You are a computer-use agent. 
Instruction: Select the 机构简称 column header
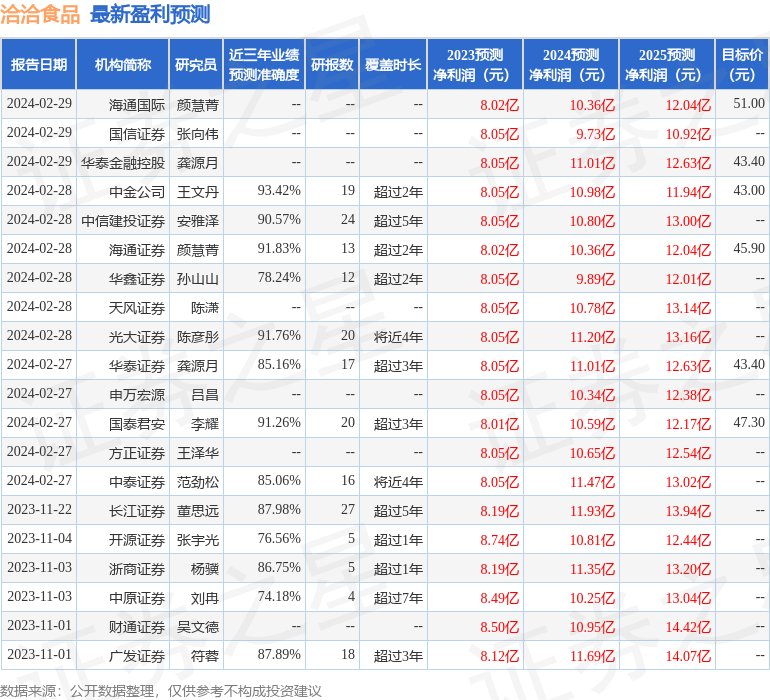tap(123, 65)
